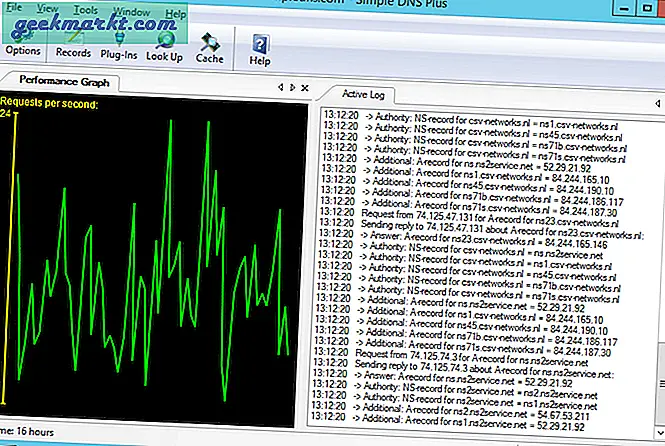Select log line 'Sending reply to 74.125.47.131'
665x446 pixels.
(481, 229)
